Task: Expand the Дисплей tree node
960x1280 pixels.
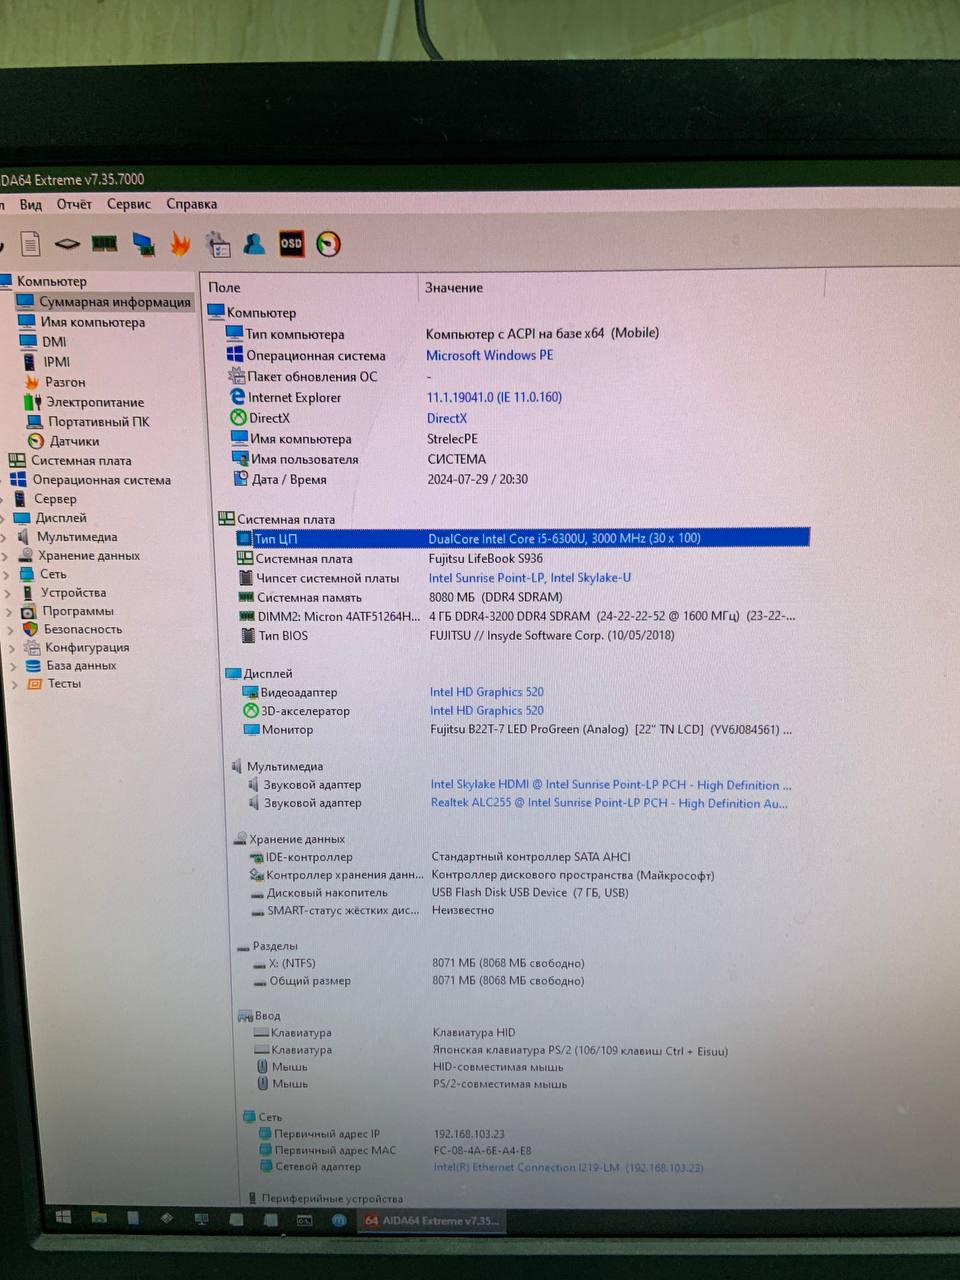Action: [x=5, y=518]
